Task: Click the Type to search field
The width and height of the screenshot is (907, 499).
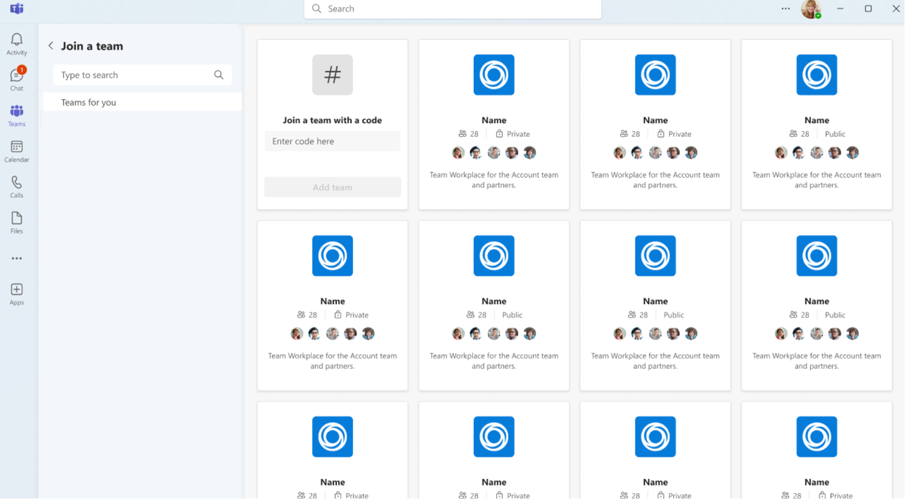Action: coord(142,75)
